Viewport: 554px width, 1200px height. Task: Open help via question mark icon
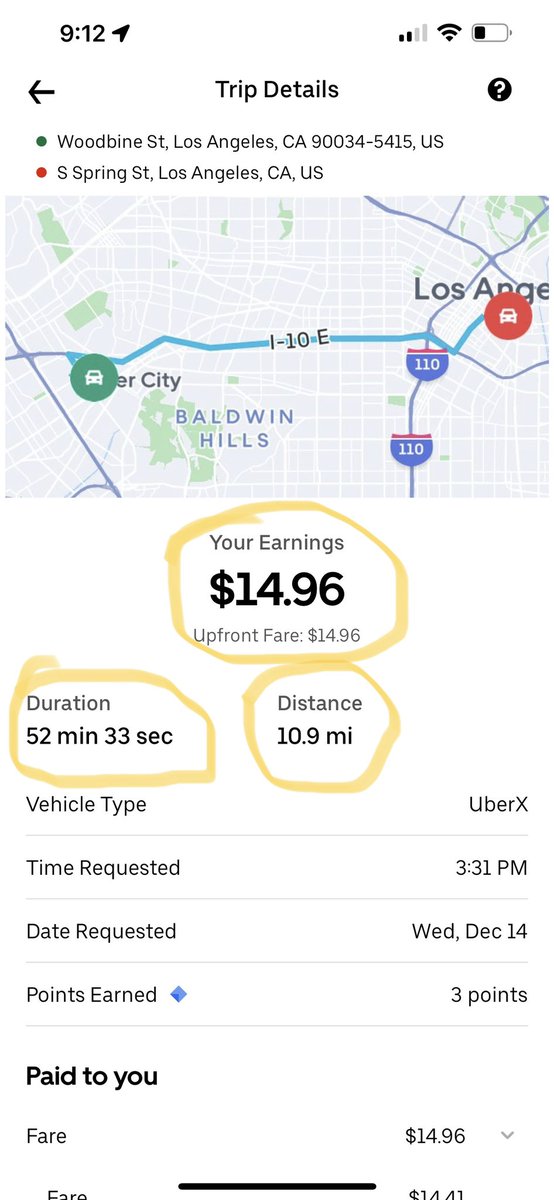pos(500,90)
